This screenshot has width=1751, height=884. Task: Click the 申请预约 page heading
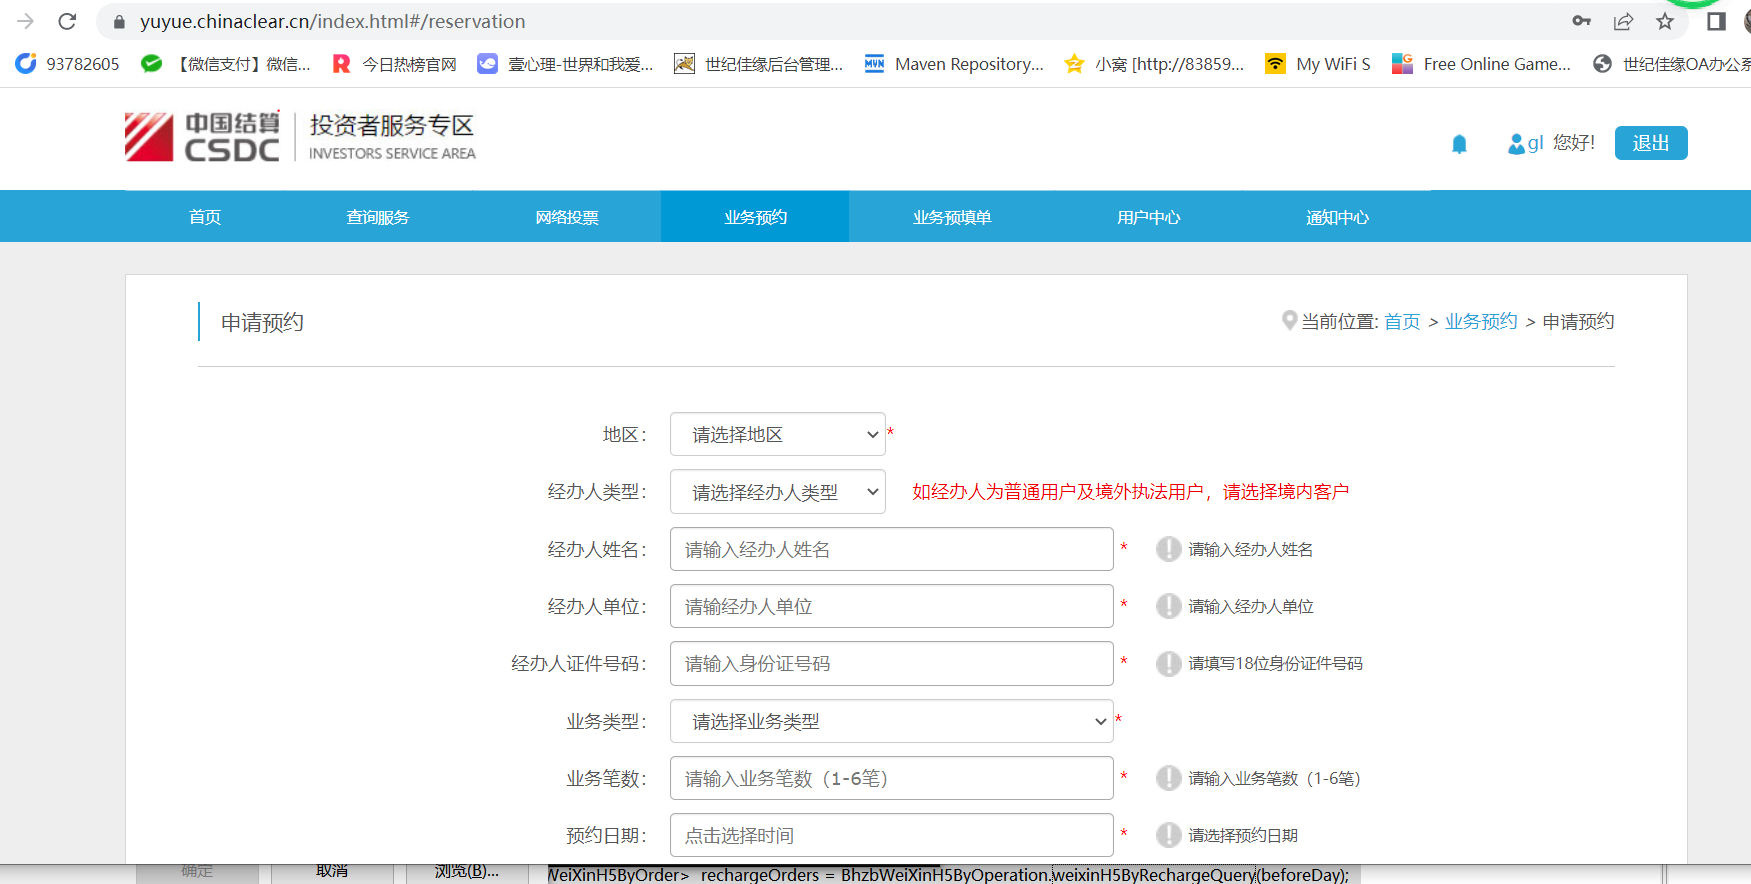262,322
